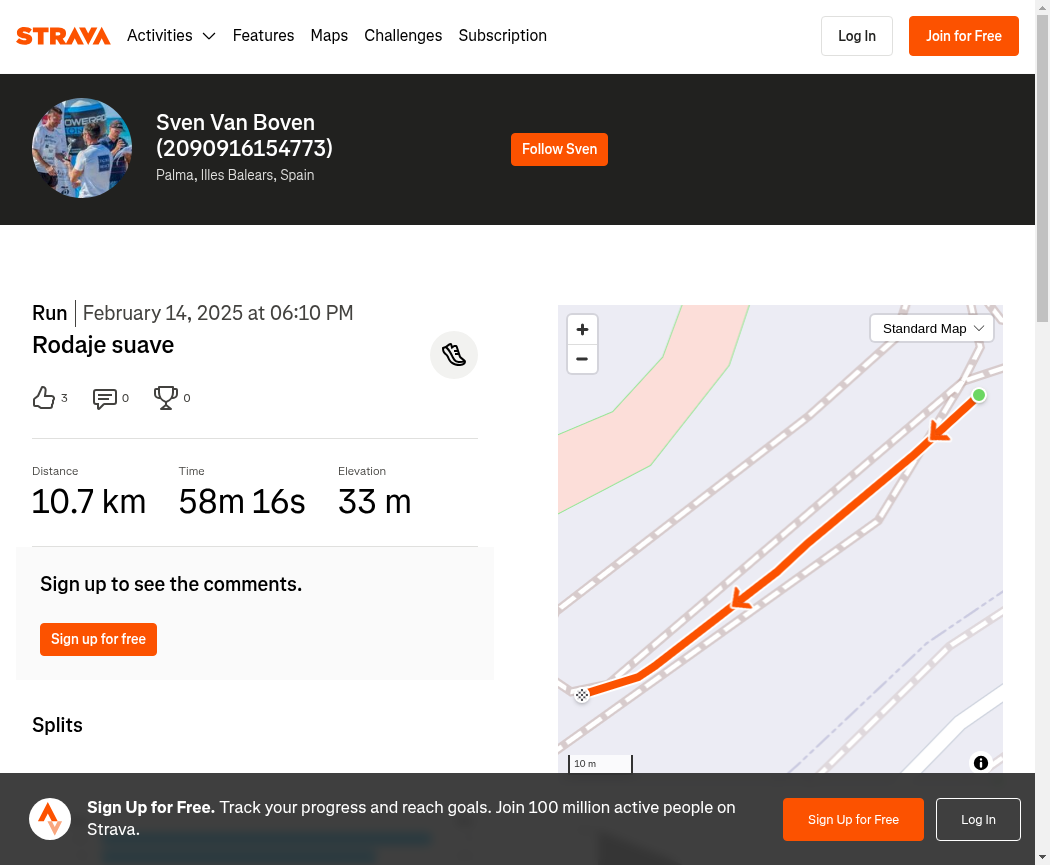Click the February 14, 2025 activity date

(x=218, y=313)
